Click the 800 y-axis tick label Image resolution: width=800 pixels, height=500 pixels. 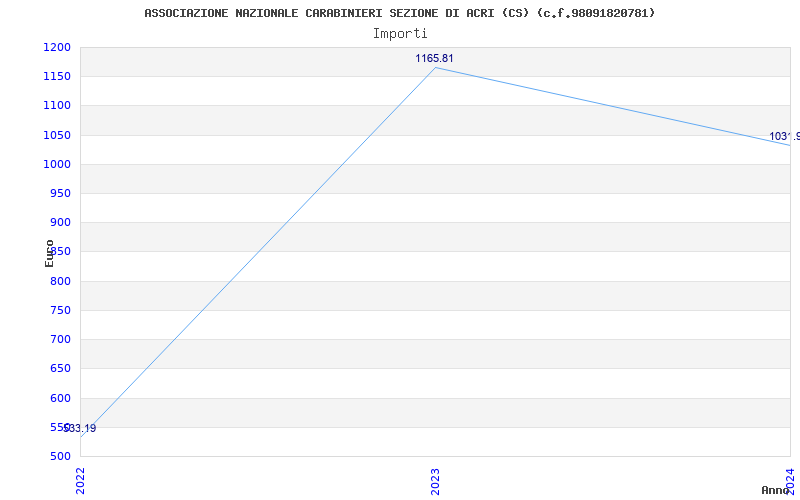pyautogui.click(x=61, y=281)
